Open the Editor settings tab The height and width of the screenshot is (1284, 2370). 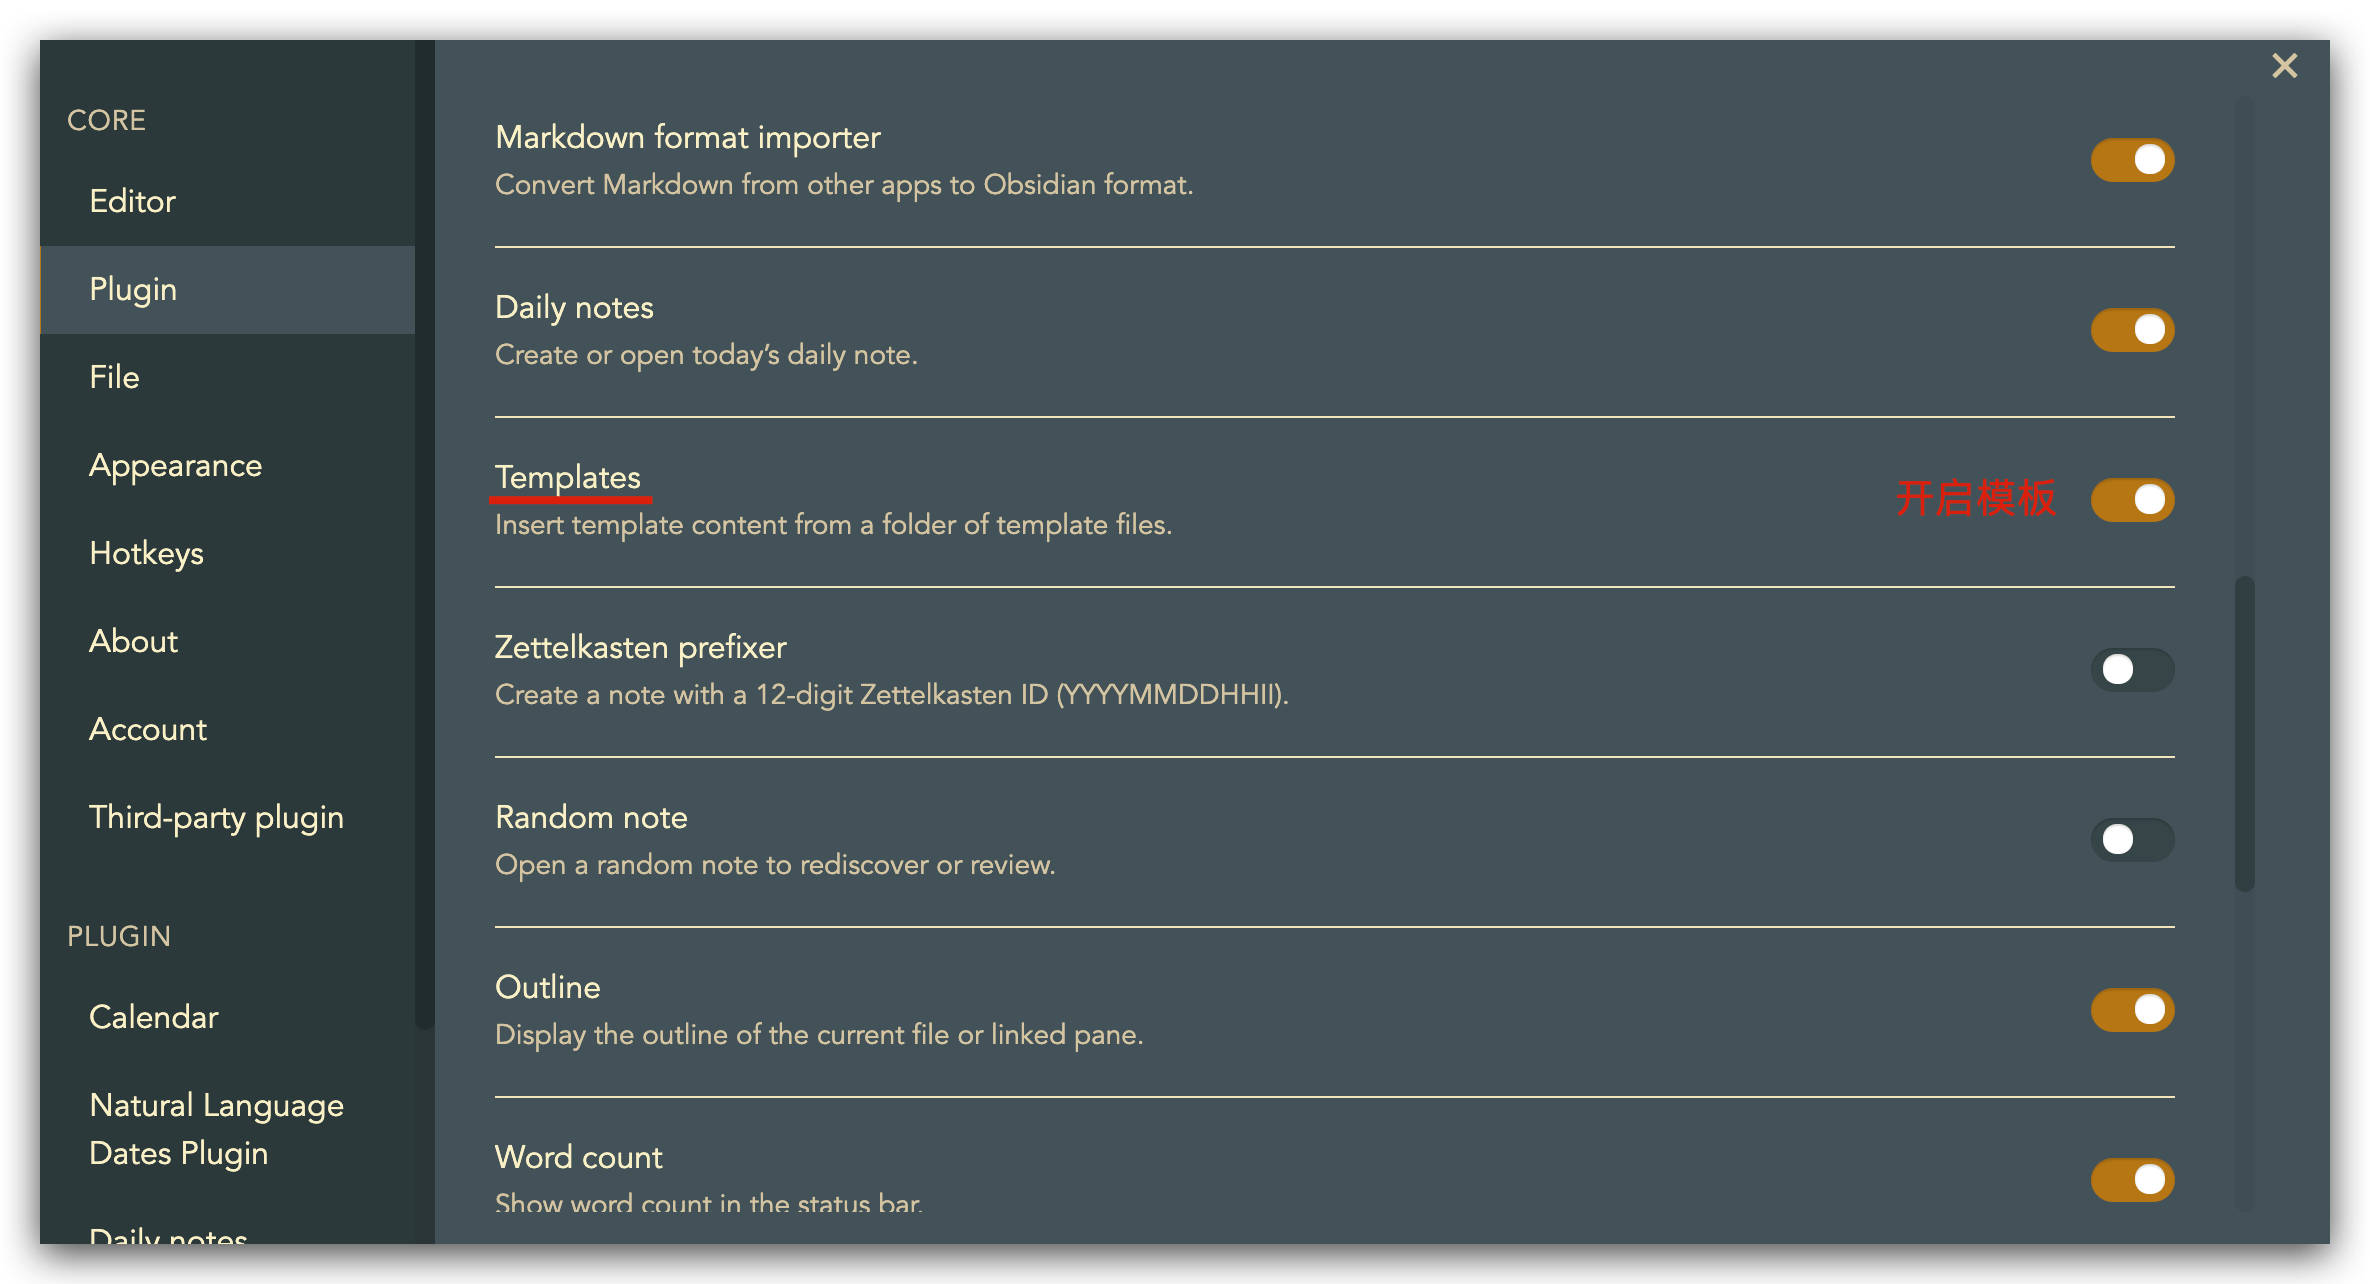coord(132,201)
